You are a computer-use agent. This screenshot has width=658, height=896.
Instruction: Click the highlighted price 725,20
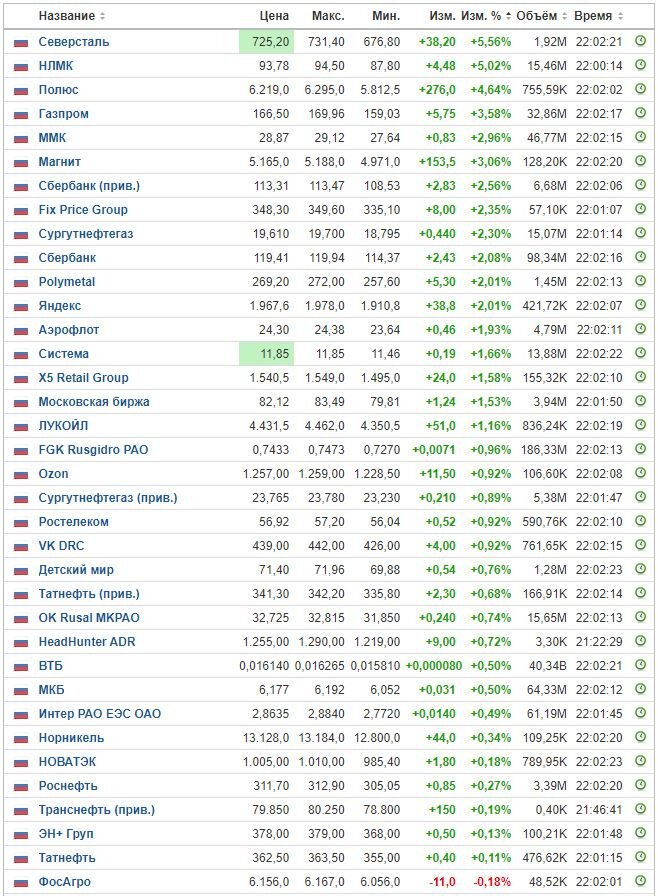pyautogui.click(x=266, y=42)
